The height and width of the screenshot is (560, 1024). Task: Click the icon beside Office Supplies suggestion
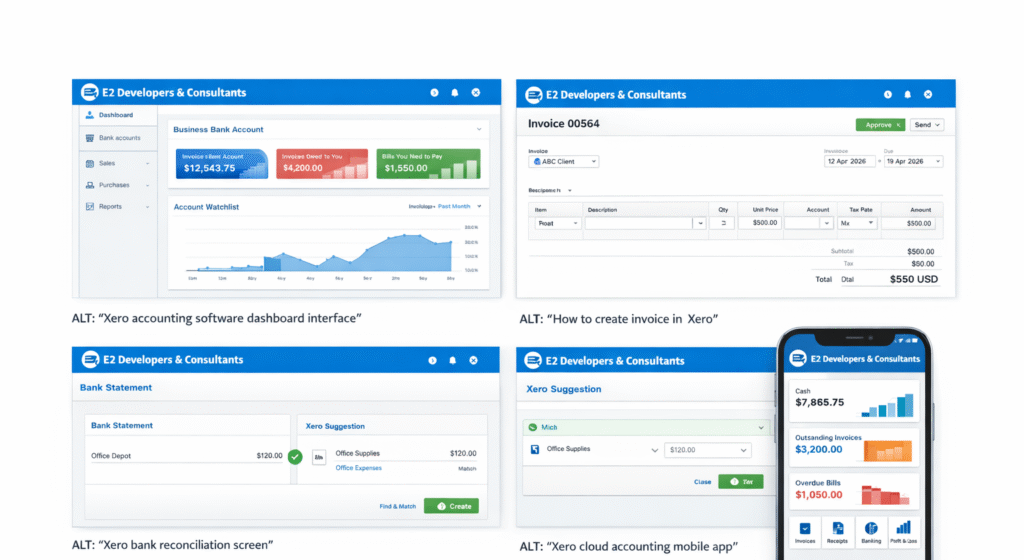click(x=319, y=458)
